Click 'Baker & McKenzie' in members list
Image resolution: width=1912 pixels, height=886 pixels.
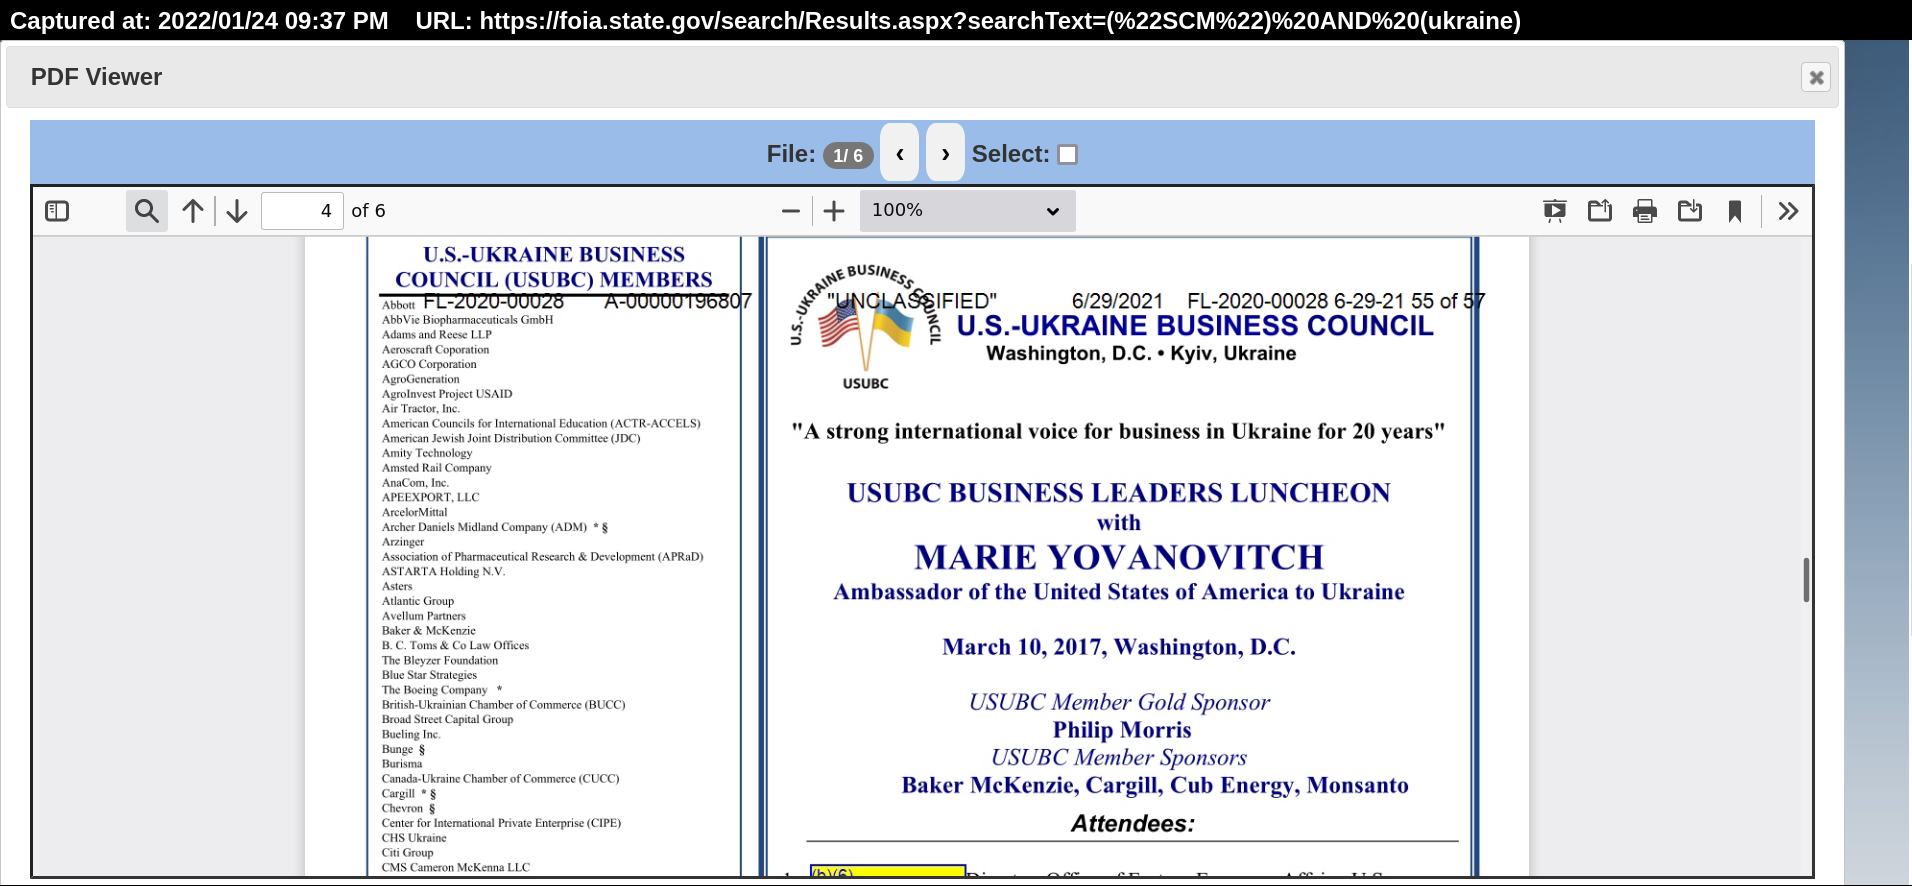[x=428, y=631]
